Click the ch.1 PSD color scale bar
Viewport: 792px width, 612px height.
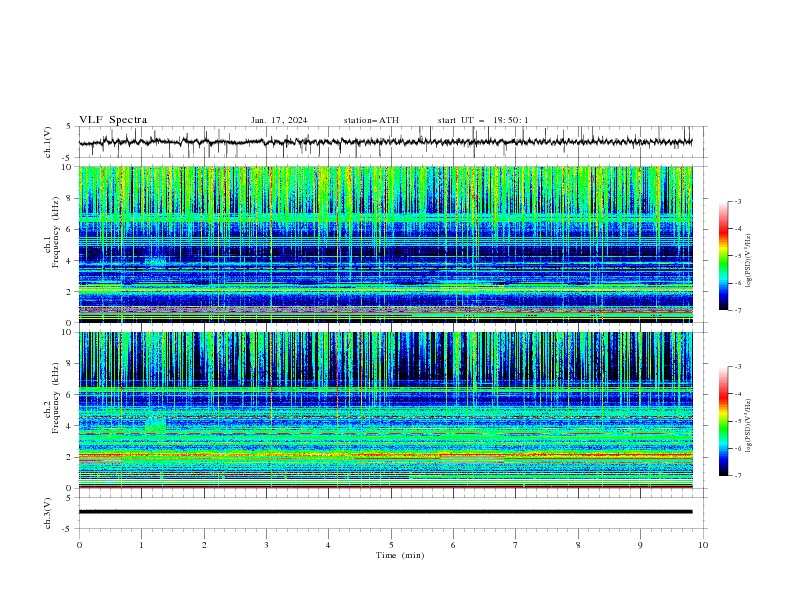[723, 256]
